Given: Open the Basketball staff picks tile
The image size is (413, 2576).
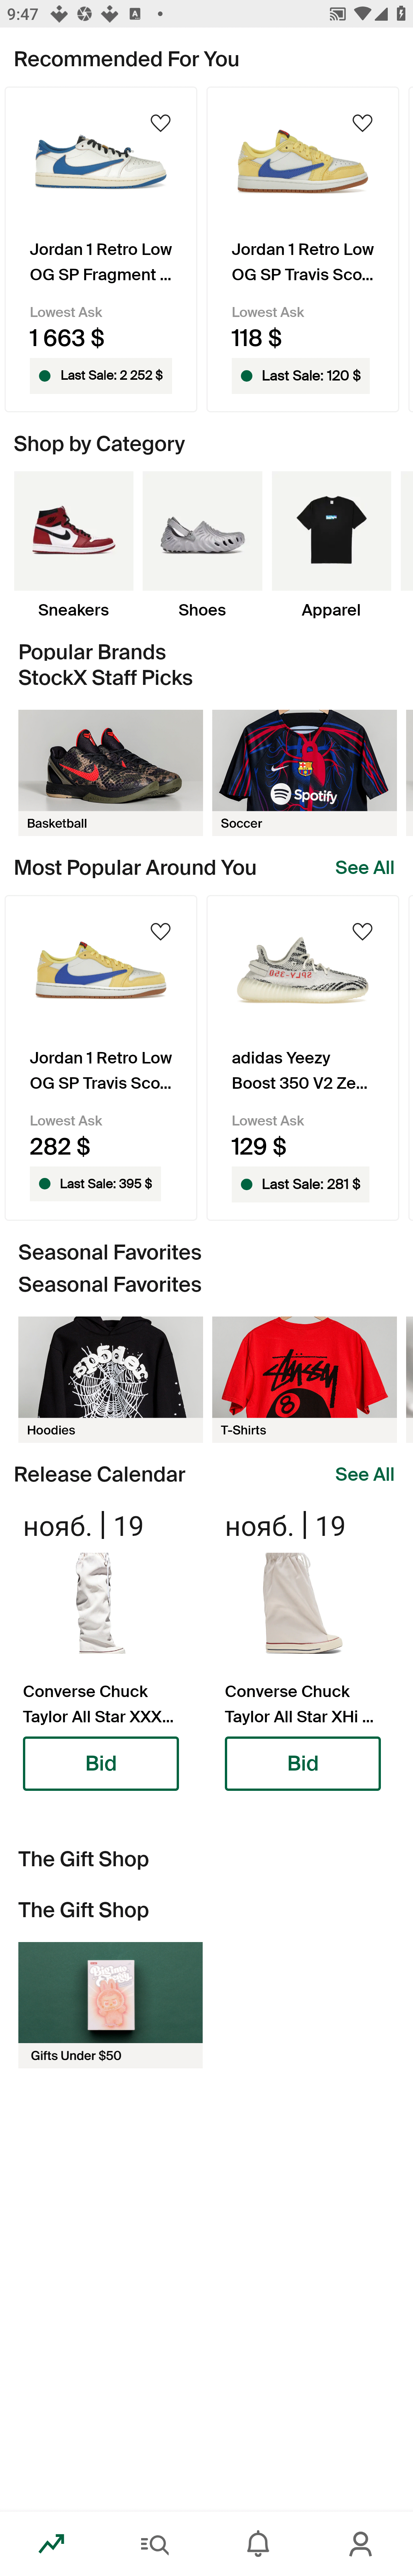Looking at the screenshot, I should [110, 772].
